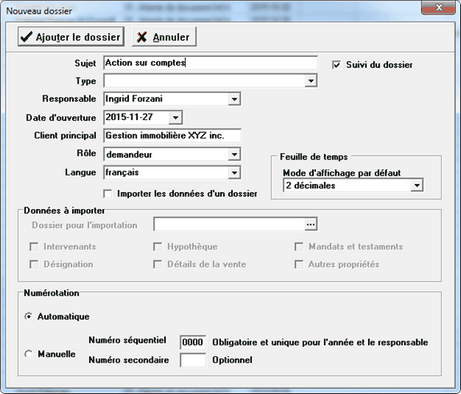
Task: Open the Type dropdown list
Action: [311, 81]
